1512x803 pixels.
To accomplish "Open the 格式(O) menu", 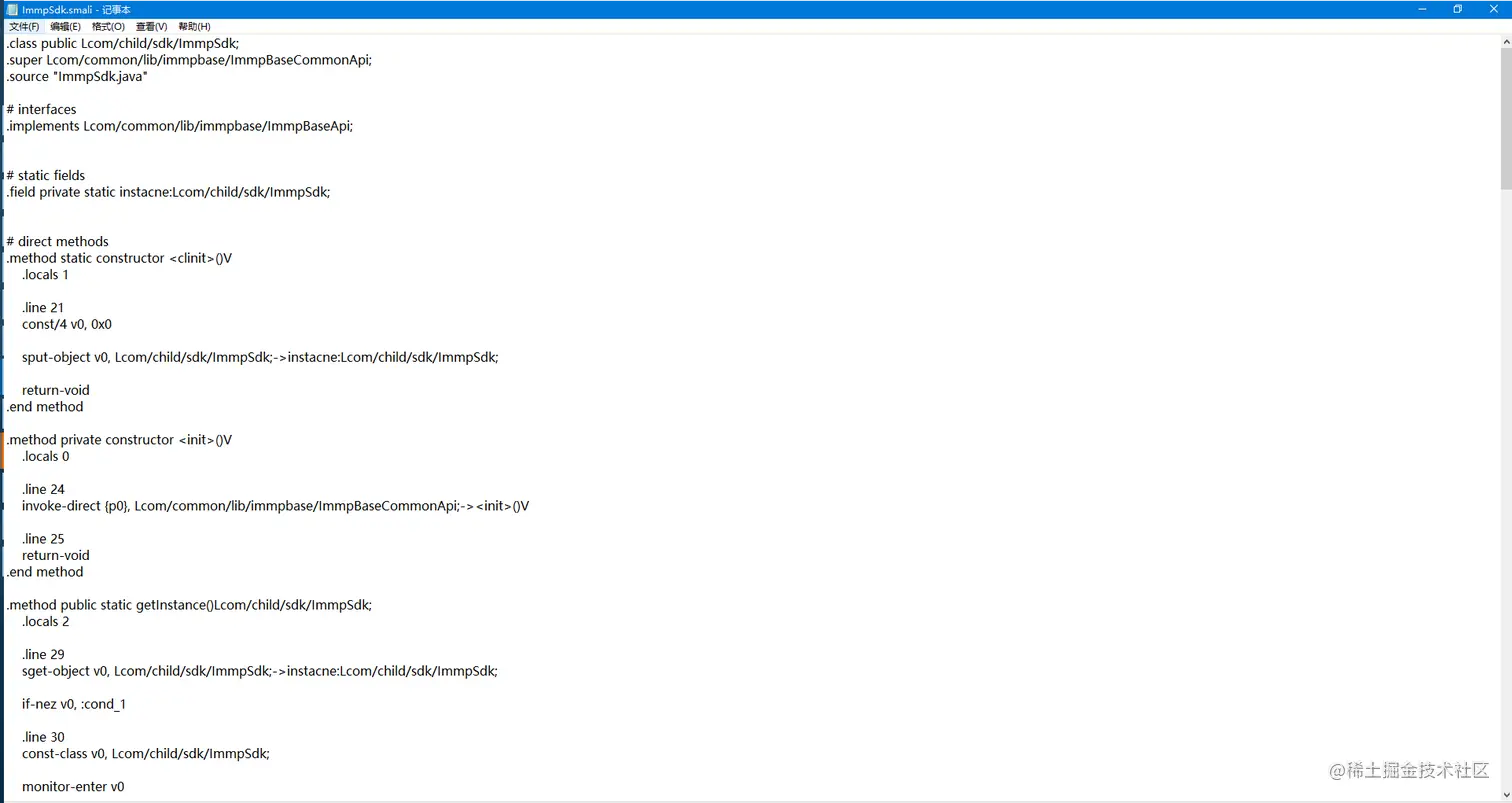I will (109, 27).
